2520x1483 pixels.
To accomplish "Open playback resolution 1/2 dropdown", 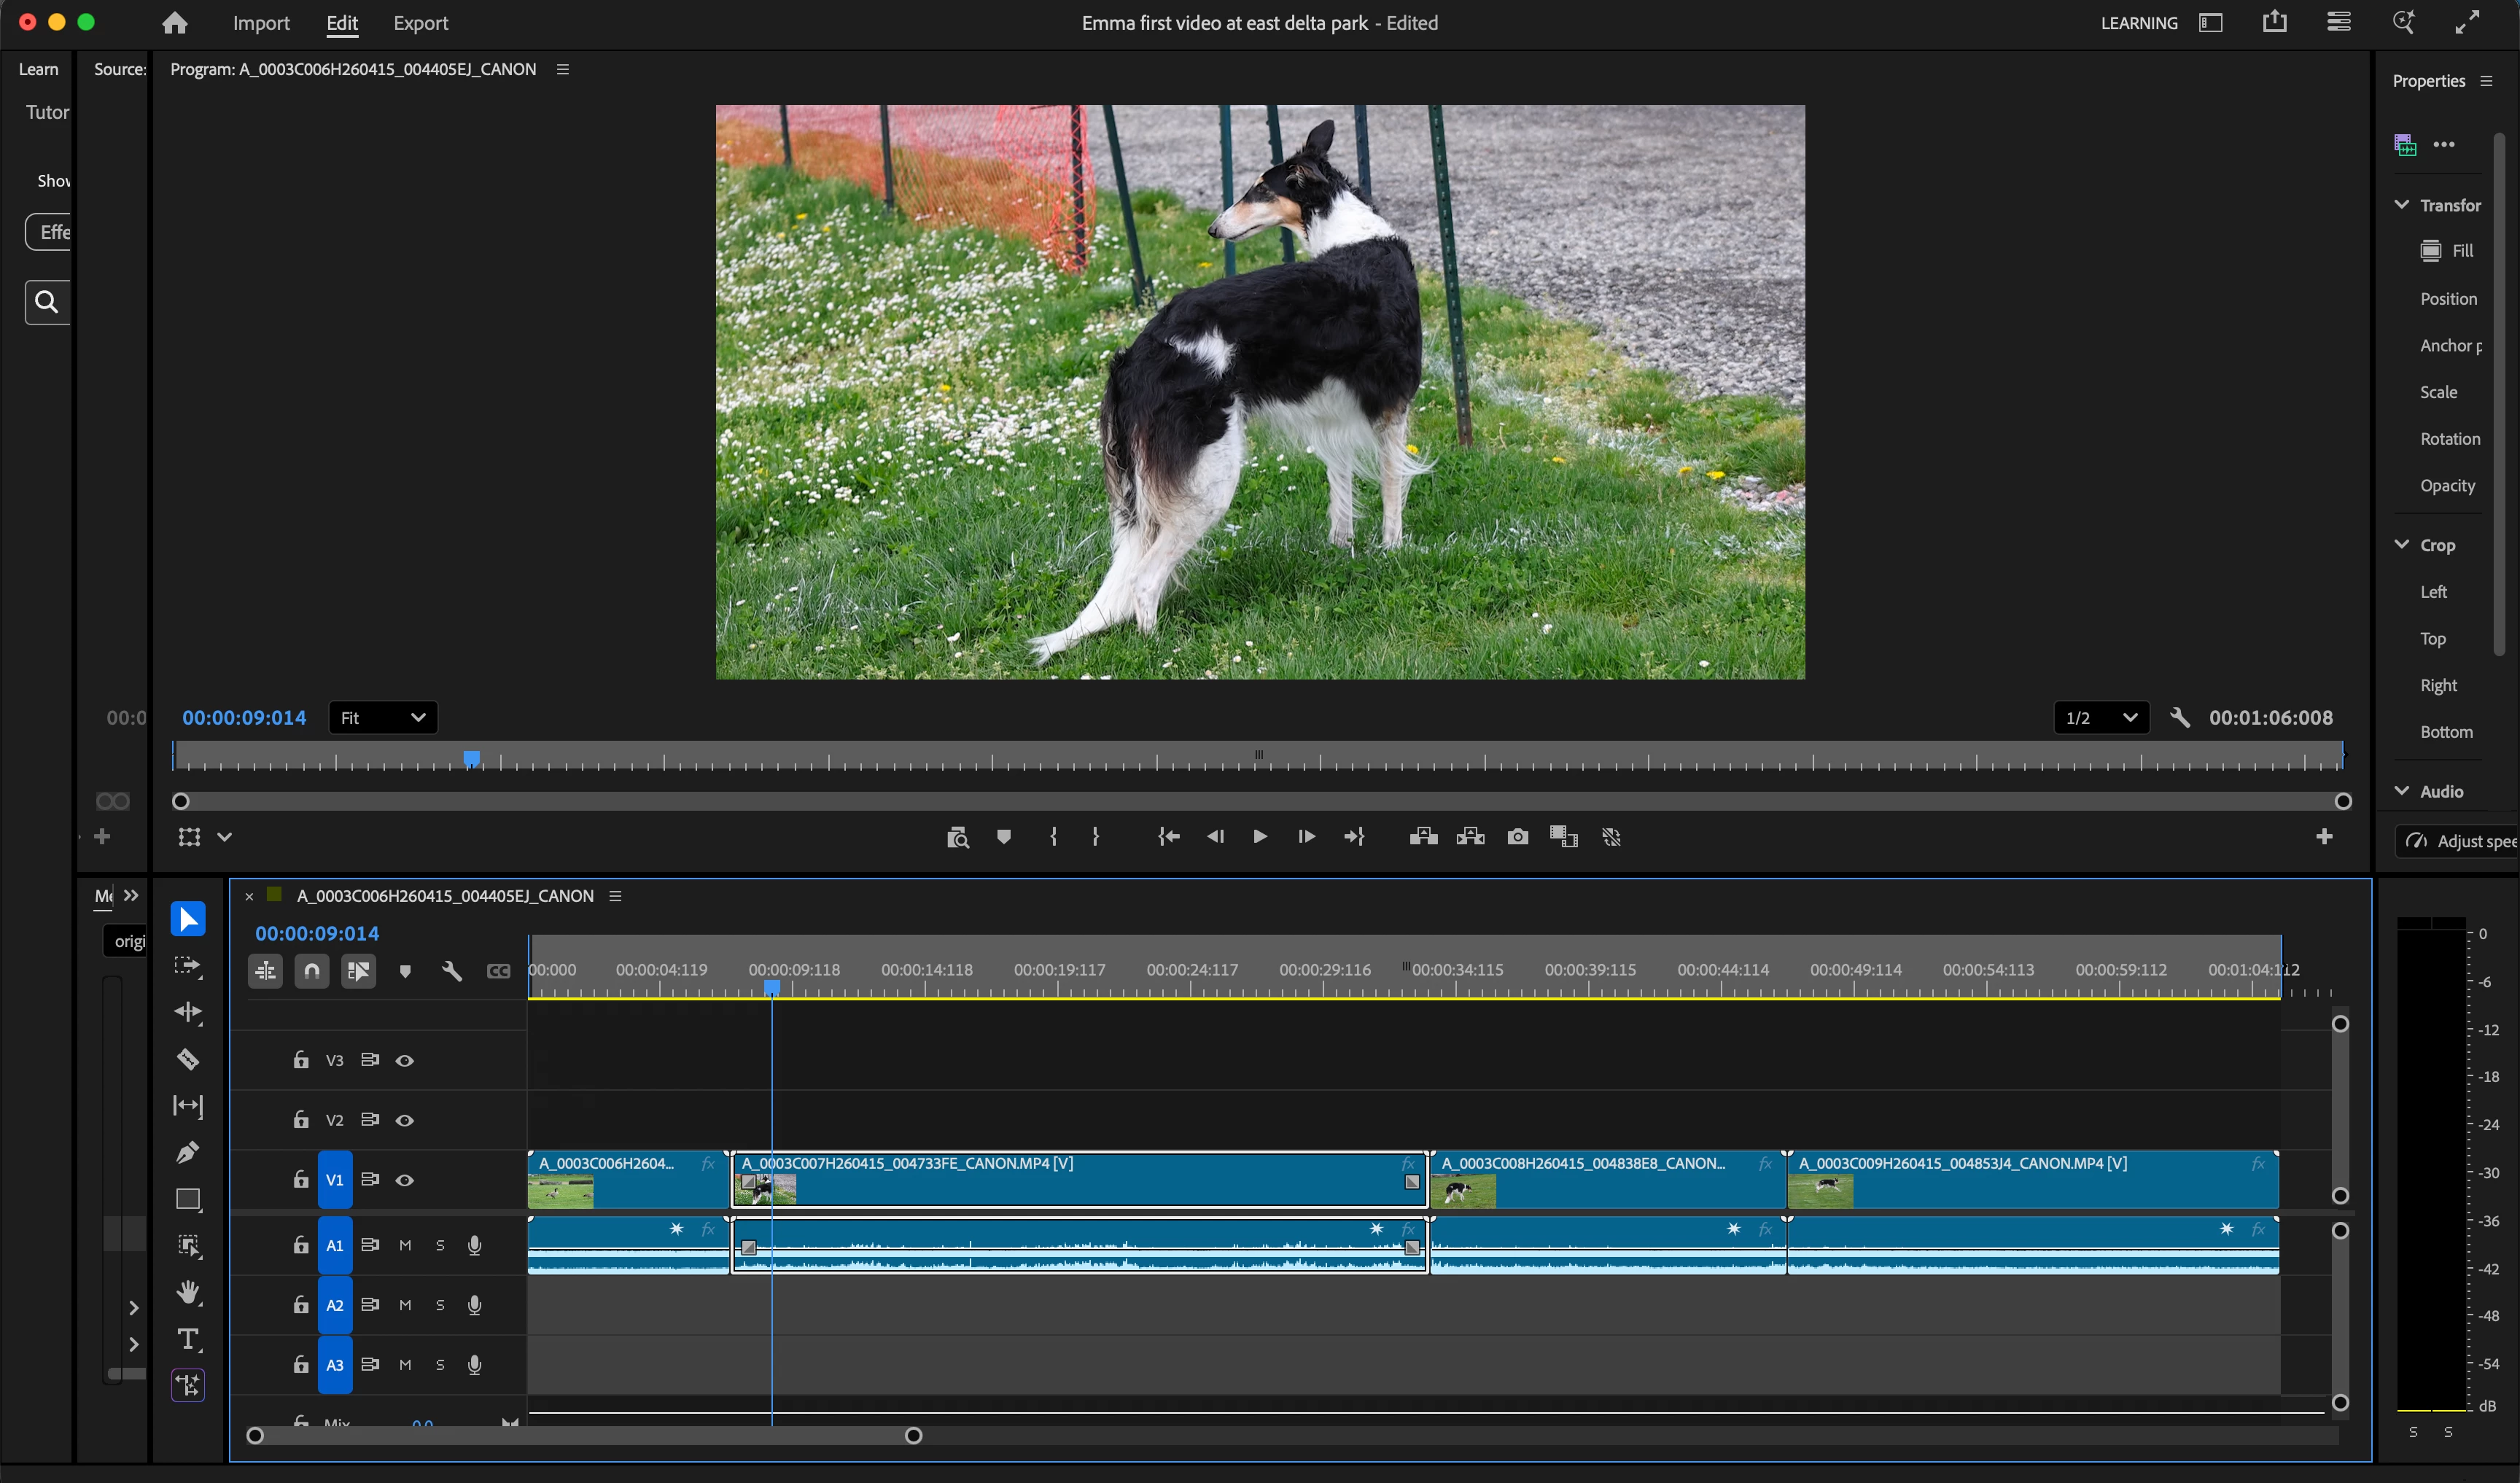I will point(2100,718).
